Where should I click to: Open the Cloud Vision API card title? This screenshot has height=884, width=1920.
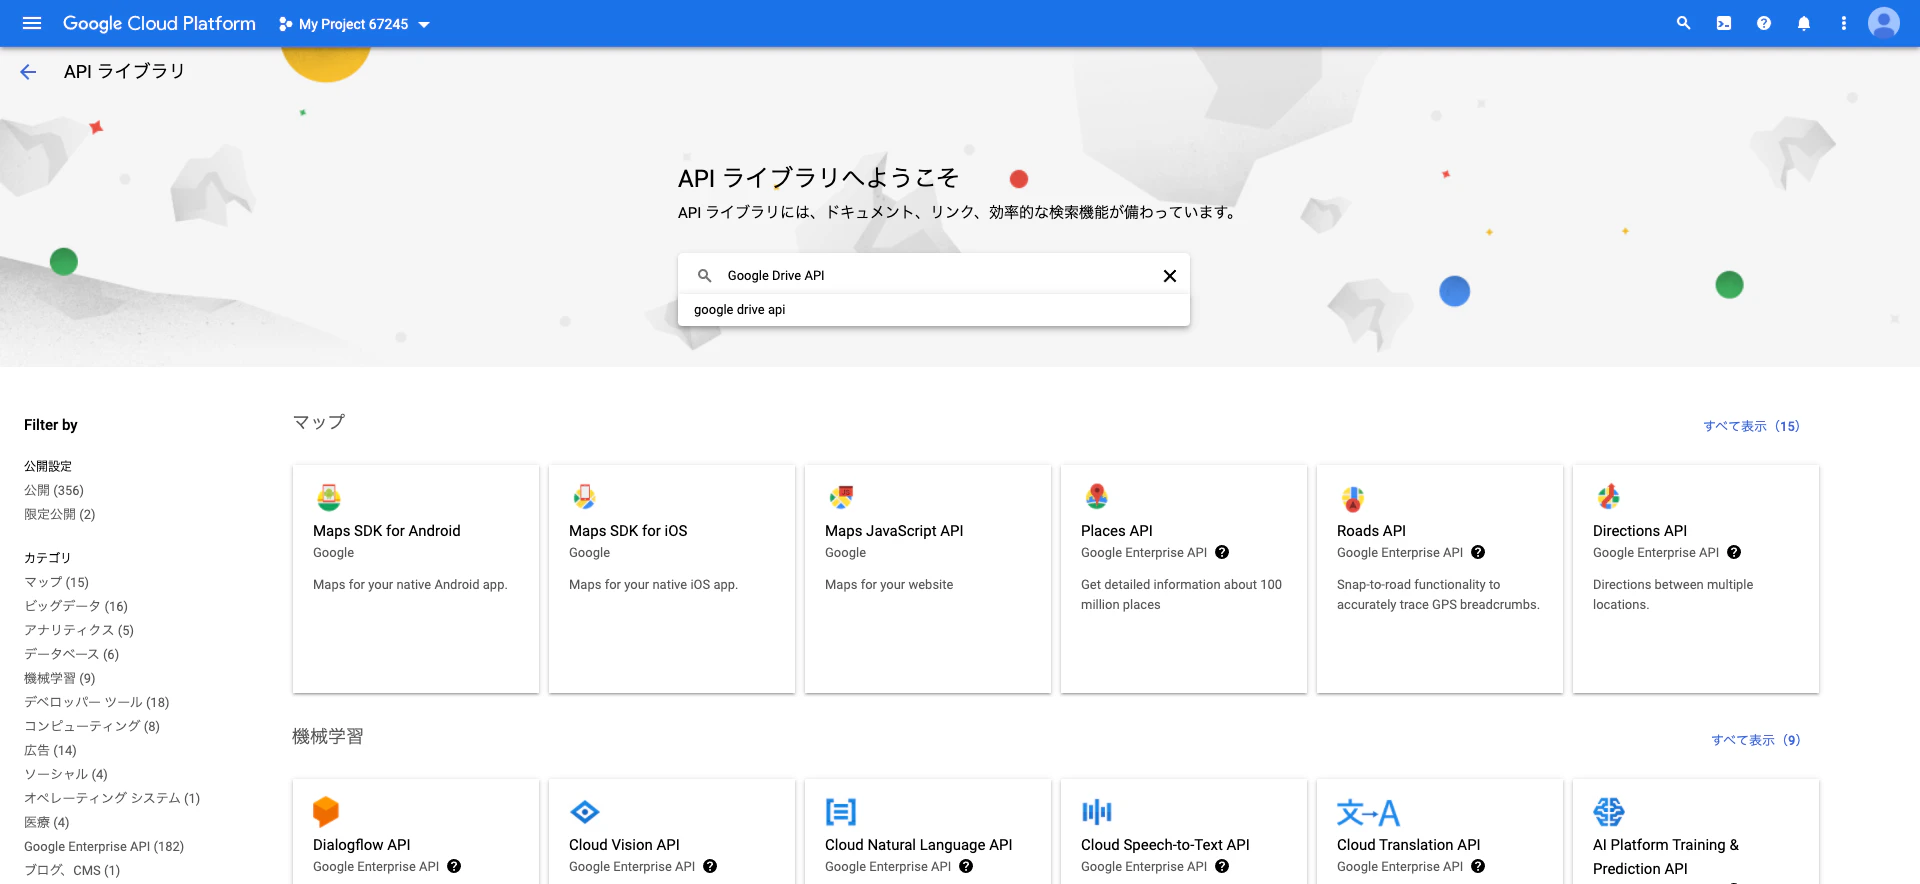(624, 845)
